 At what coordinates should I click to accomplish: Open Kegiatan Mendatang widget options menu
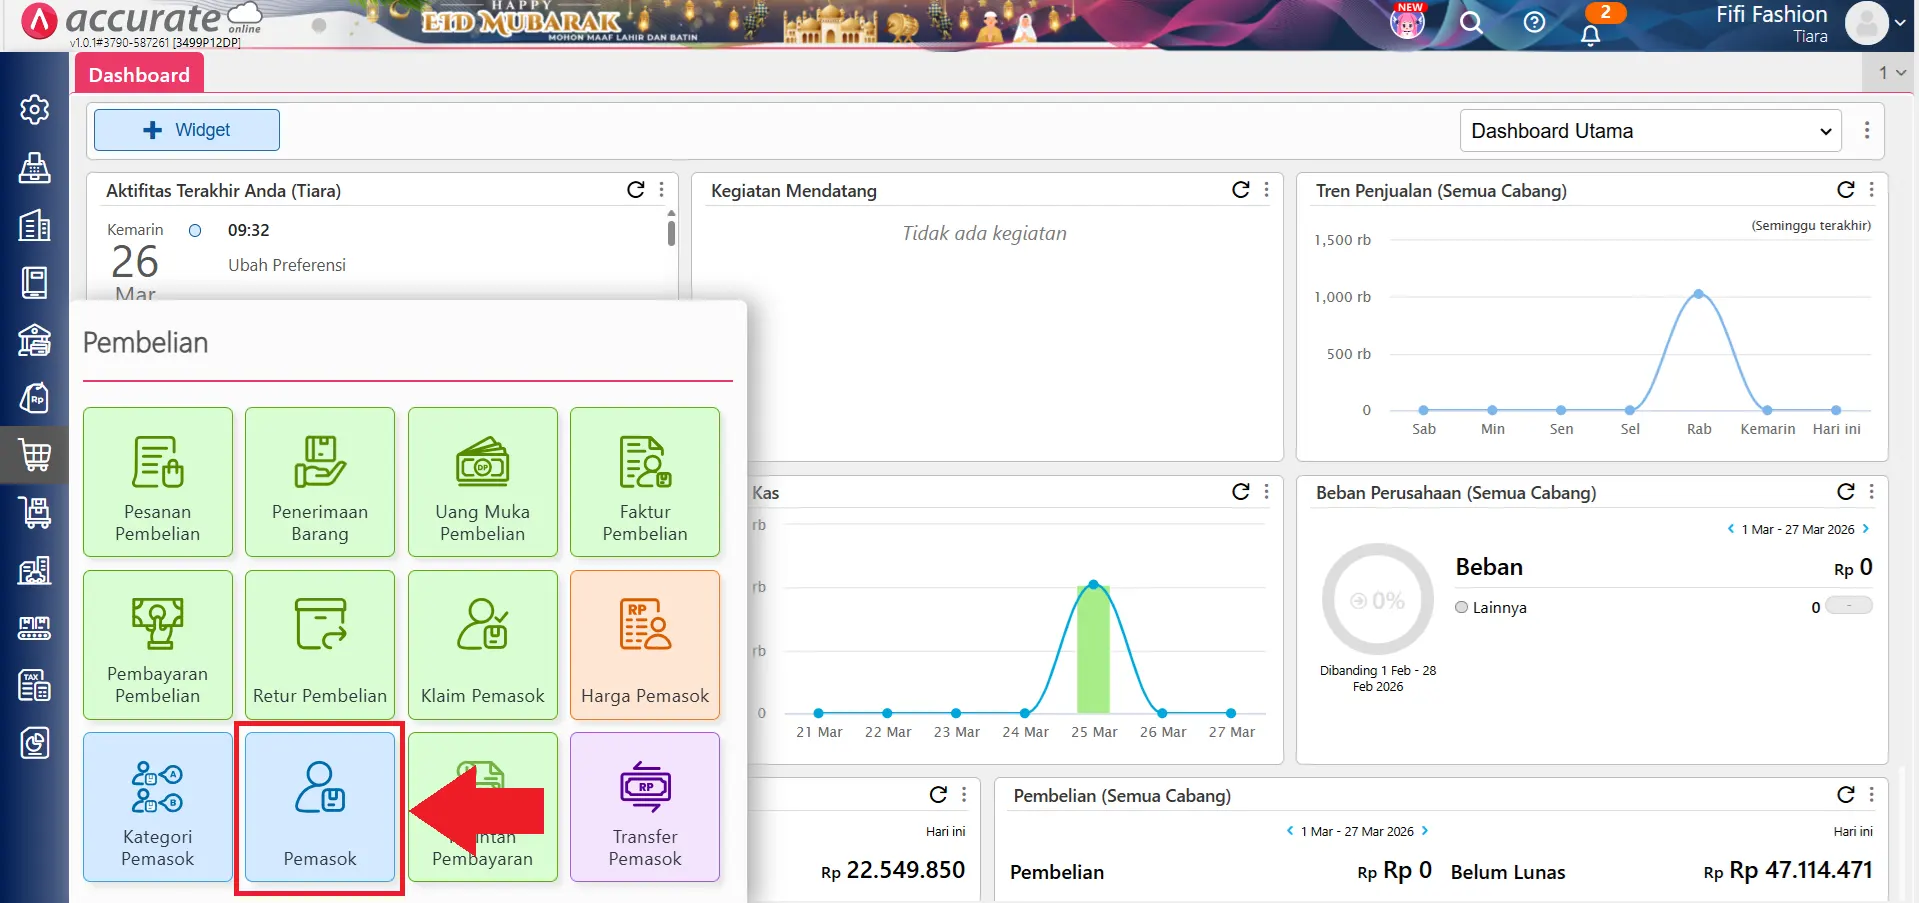(x=1266, y=190)
